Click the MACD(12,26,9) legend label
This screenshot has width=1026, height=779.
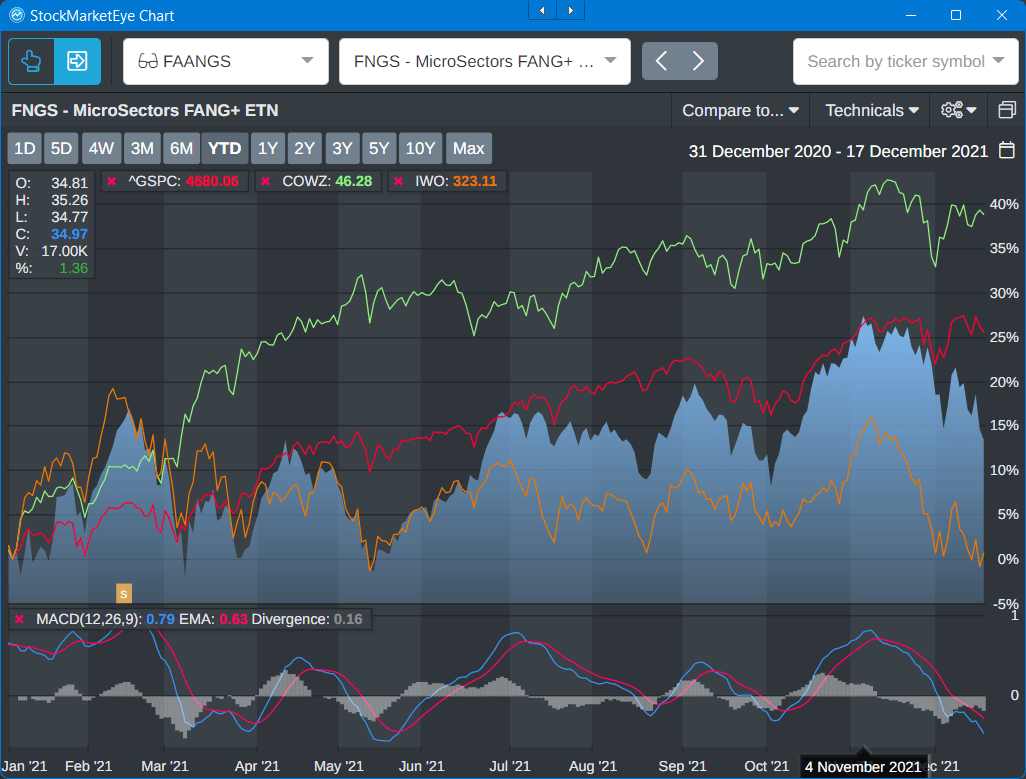[88, 619]
